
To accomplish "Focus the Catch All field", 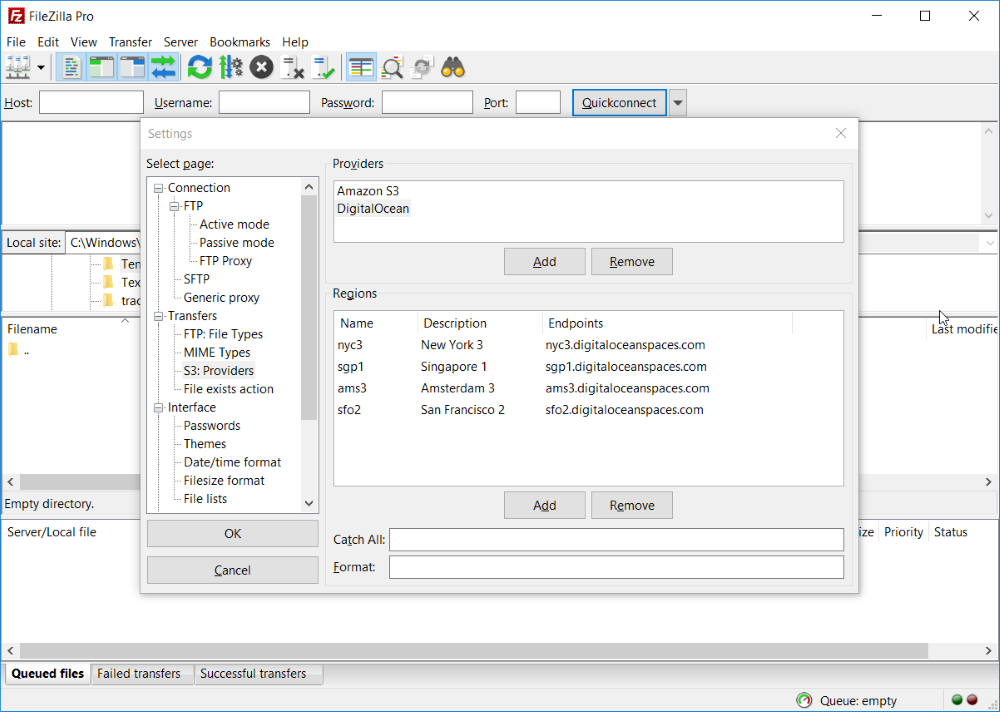I will point(617,540).
